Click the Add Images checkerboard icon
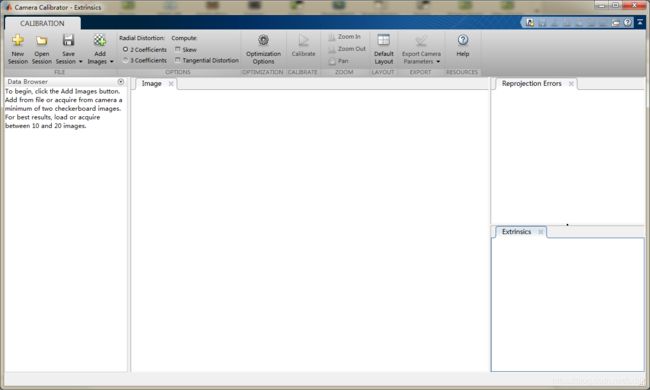 100,40
